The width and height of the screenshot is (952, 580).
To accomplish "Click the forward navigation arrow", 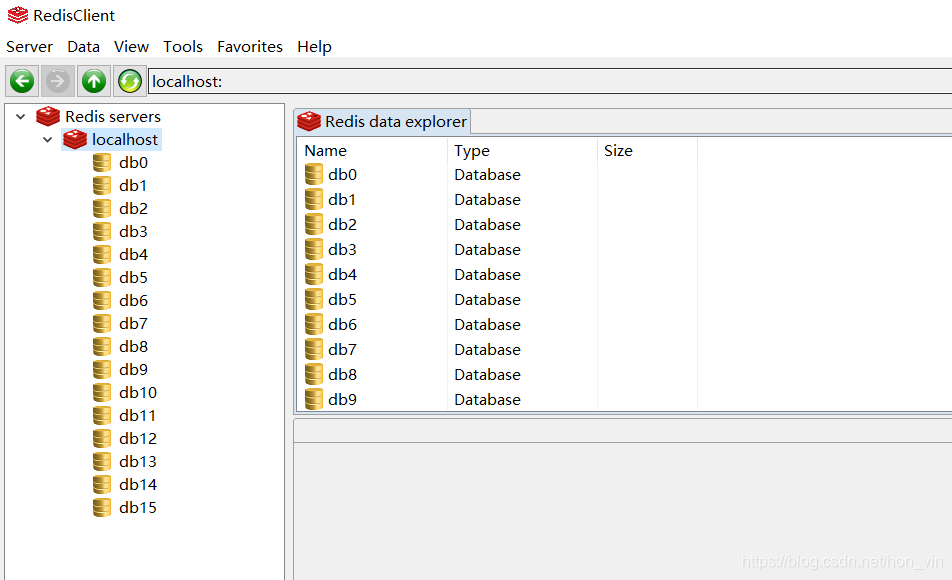I will 57,81.
